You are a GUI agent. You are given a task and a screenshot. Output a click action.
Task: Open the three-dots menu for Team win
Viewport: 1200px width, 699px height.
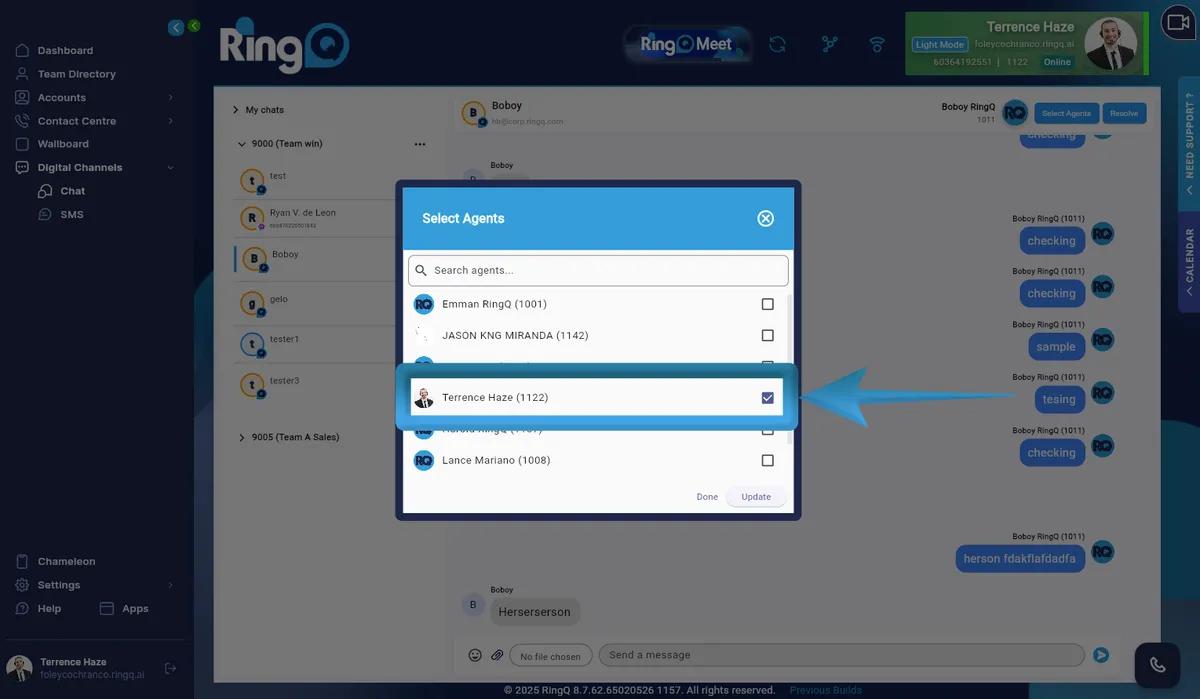click(420, 144)
